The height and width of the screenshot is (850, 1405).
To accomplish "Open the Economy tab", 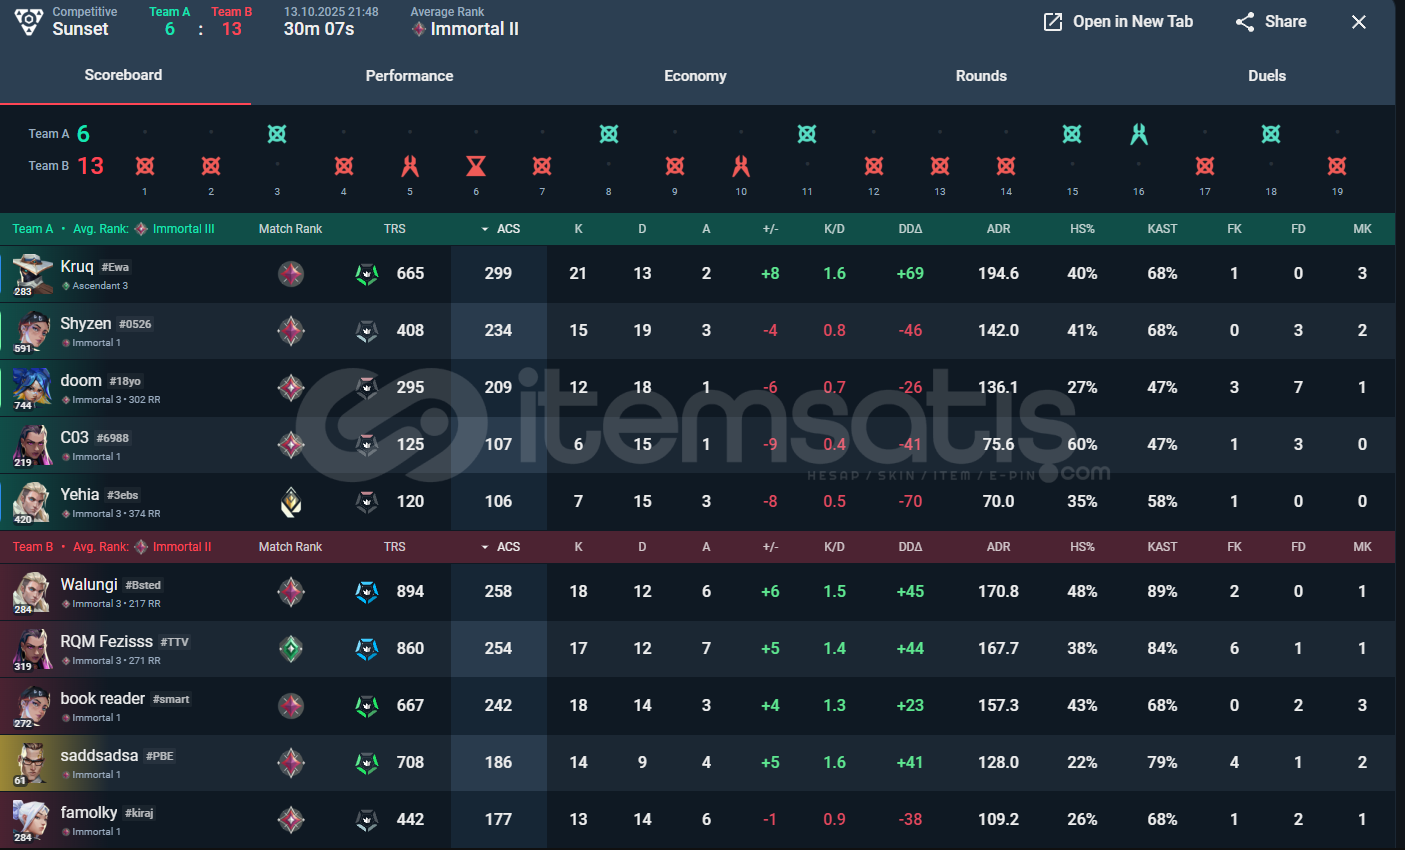I will coord(695,76).
